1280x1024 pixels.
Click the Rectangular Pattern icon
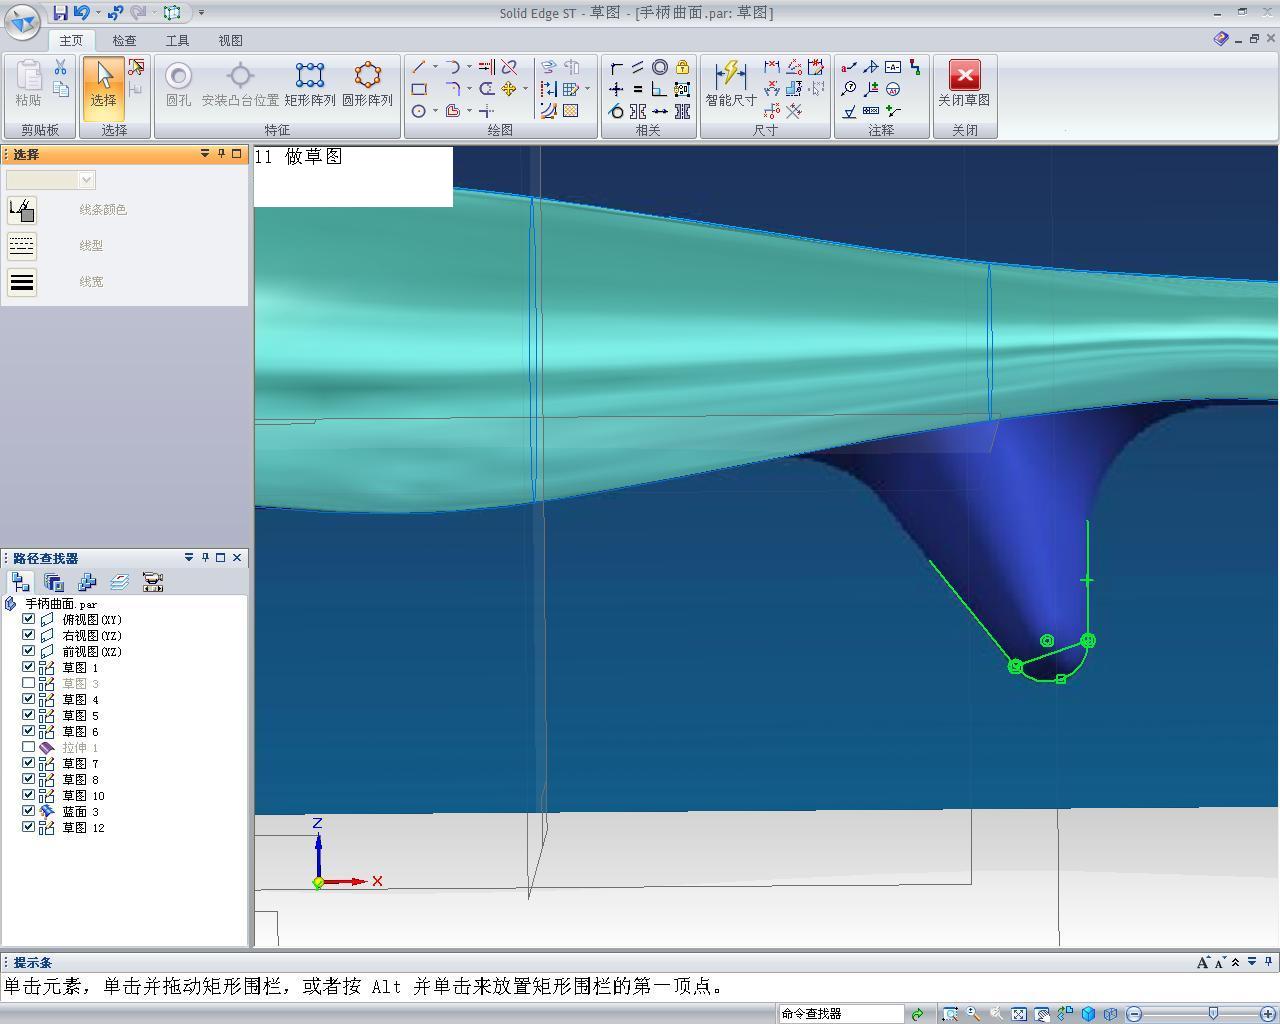(310, 84)
